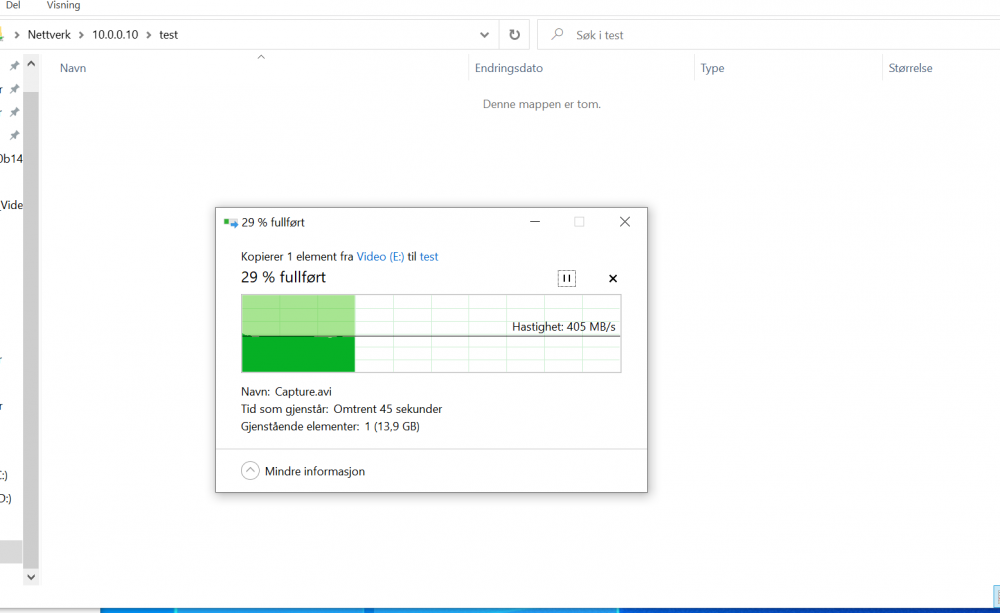Minimize the copy progress dialog

(535, 222)
